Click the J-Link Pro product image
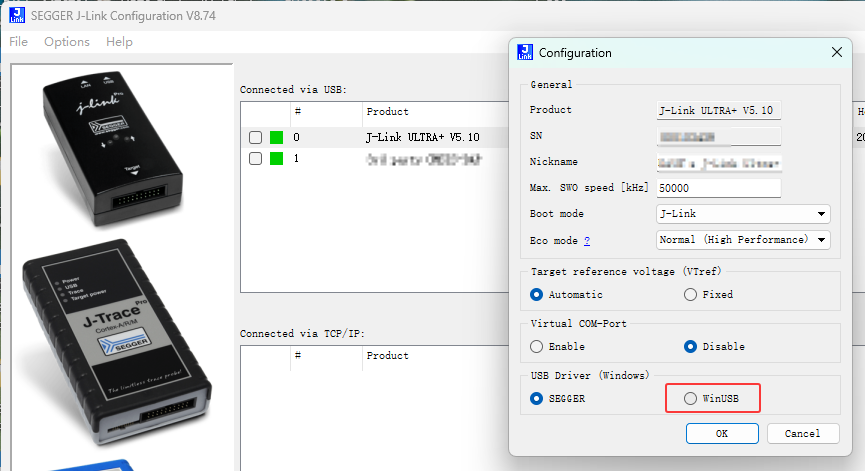This screenshot has width=865, height=471. point(113,148)
